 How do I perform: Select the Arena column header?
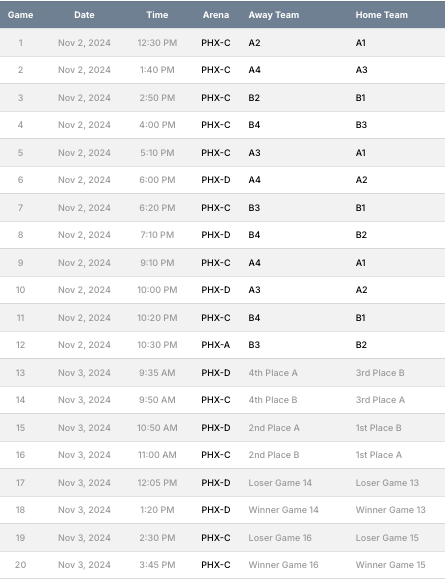[216, 15]
